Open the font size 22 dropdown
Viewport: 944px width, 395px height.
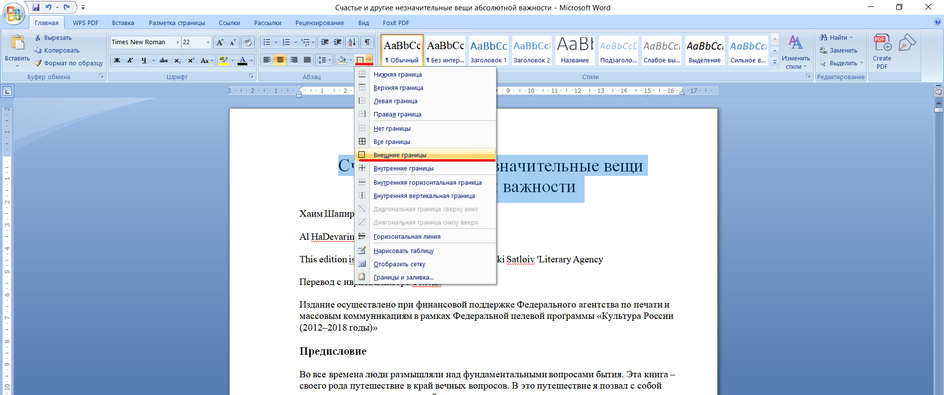[x=208, y=43]
